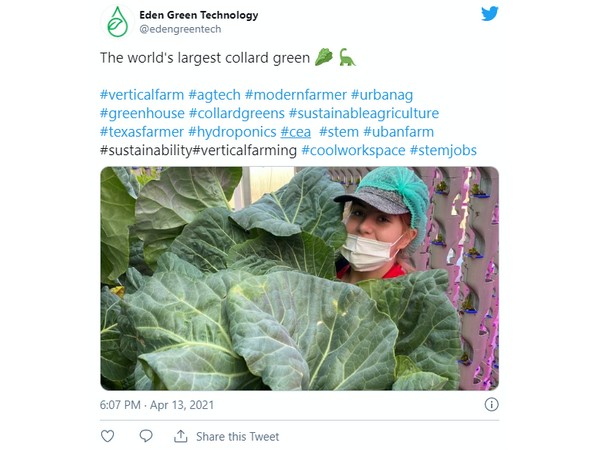This screenshot has height=450, width=600.
Task: Open the @edengreentech handle
Action: point(180,29)
